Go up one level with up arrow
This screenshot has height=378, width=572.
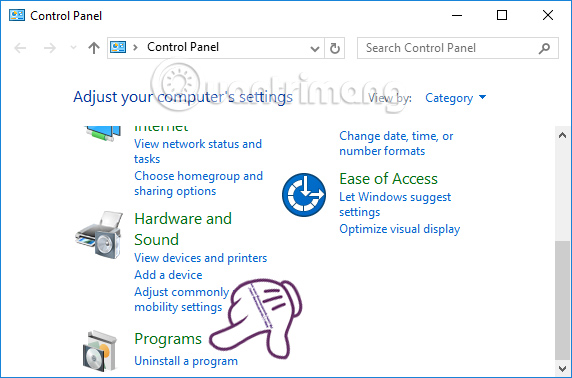pyautogui.click(x=94, y=48)
